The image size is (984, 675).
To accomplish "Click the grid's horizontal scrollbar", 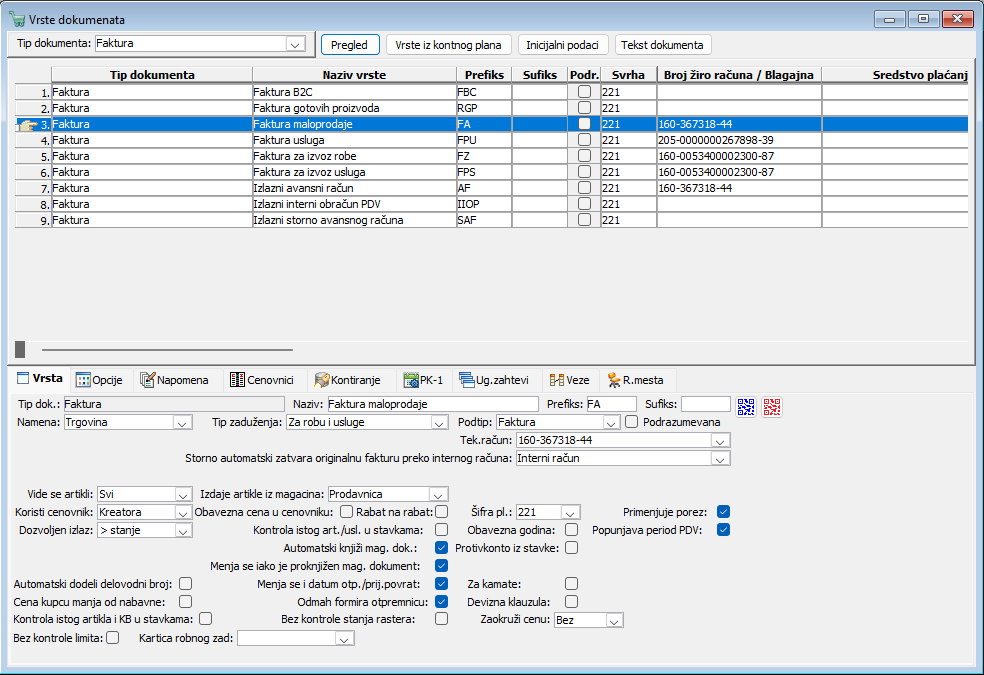I will click(x=167, y=349).
